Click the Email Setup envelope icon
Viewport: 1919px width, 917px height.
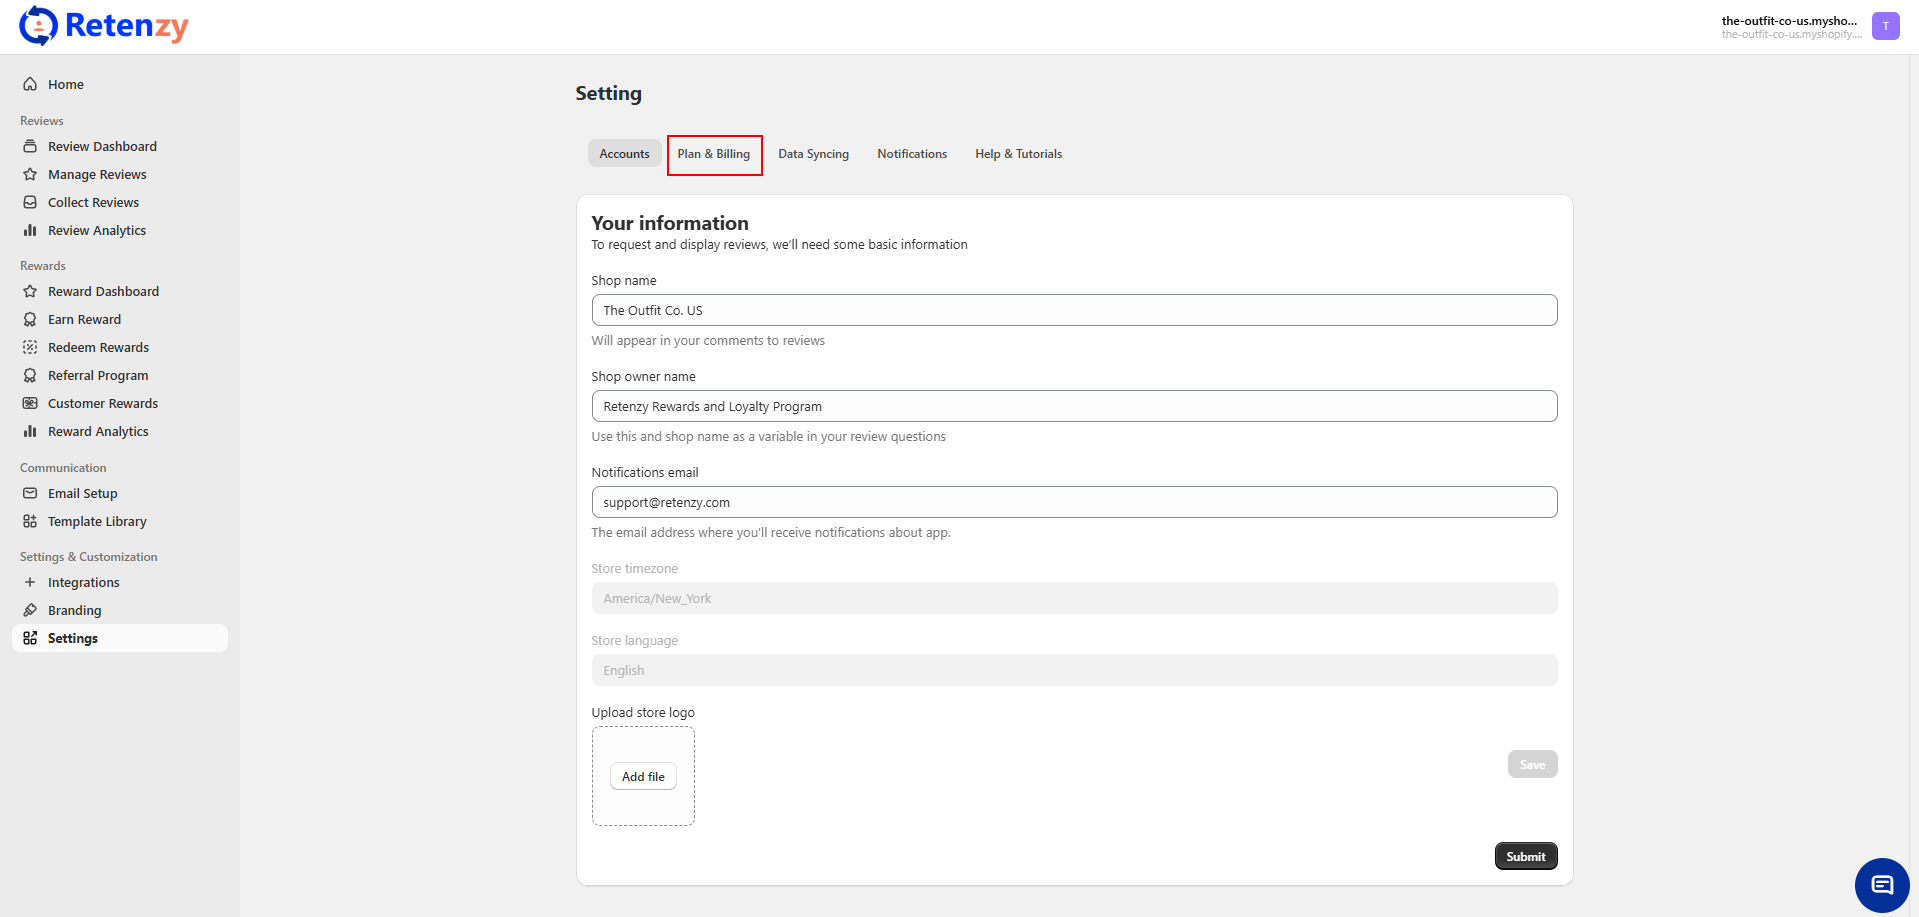pos(30,494)
